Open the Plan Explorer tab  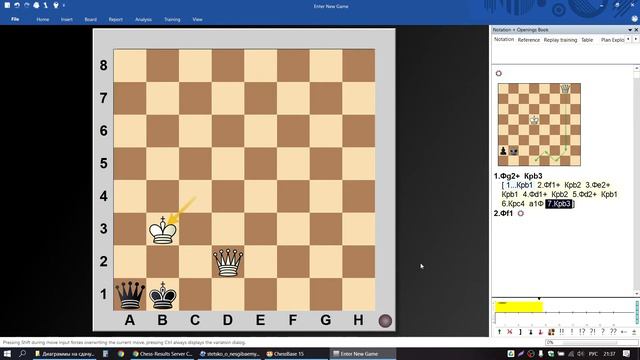coord(612,40)
